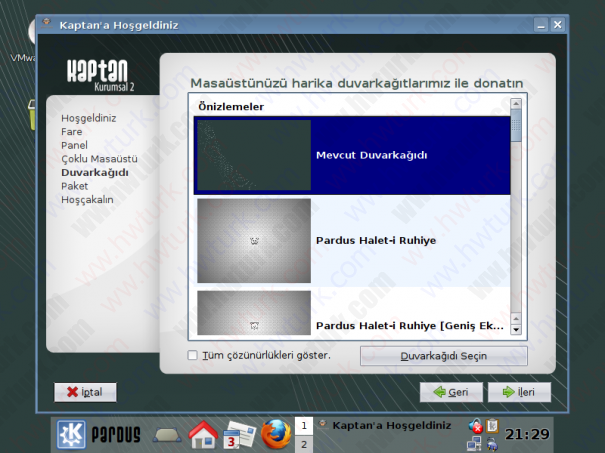
Task: Minimize the Kaptan window
Action: click(x=541, y=25)
